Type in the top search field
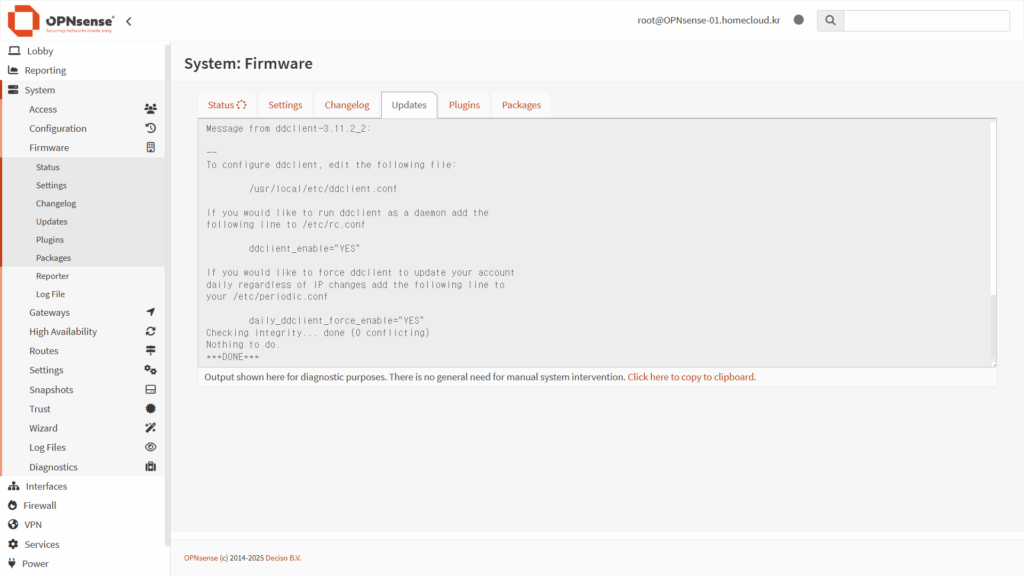Screen dimensions: 1024x576 pos(926,20)
